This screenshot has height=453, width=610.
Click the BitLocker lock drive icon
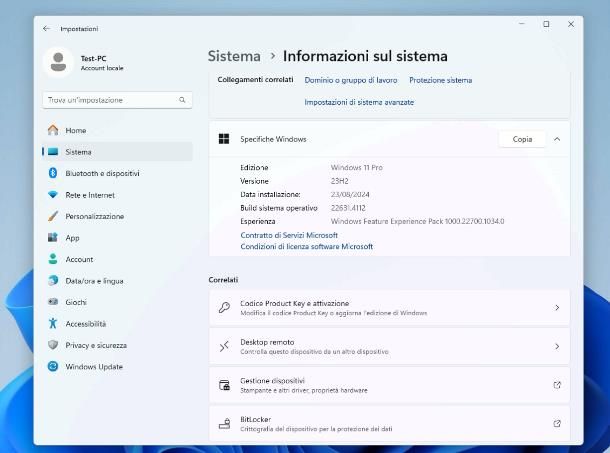coord(224,423)
